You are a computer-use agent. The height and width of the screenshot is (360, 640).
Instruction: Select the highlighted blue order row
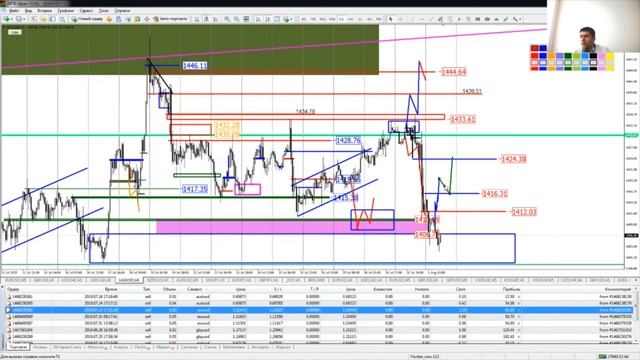coord(318,310)
